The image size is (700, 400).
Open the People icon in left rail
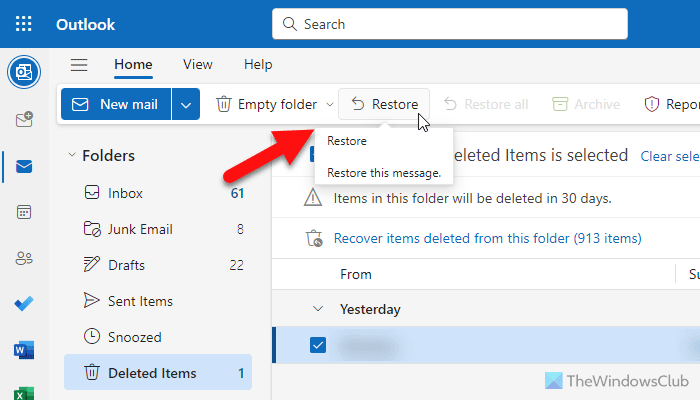[23, 258]
